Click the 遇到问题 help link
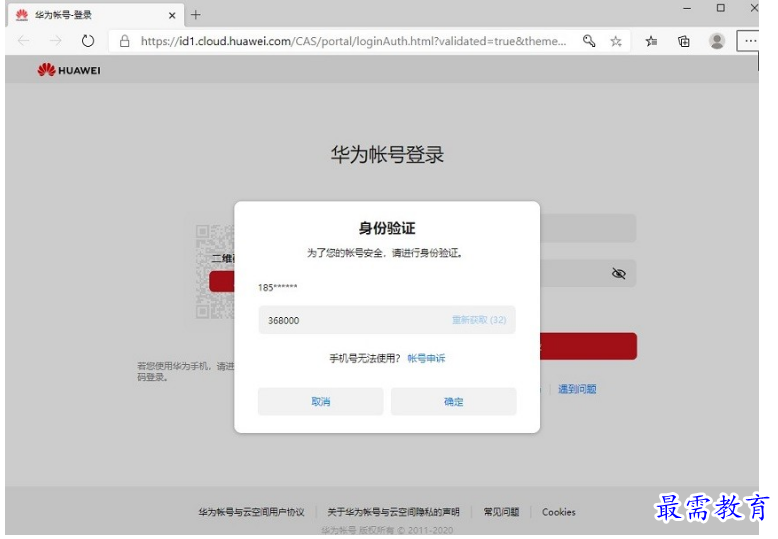 577,389
